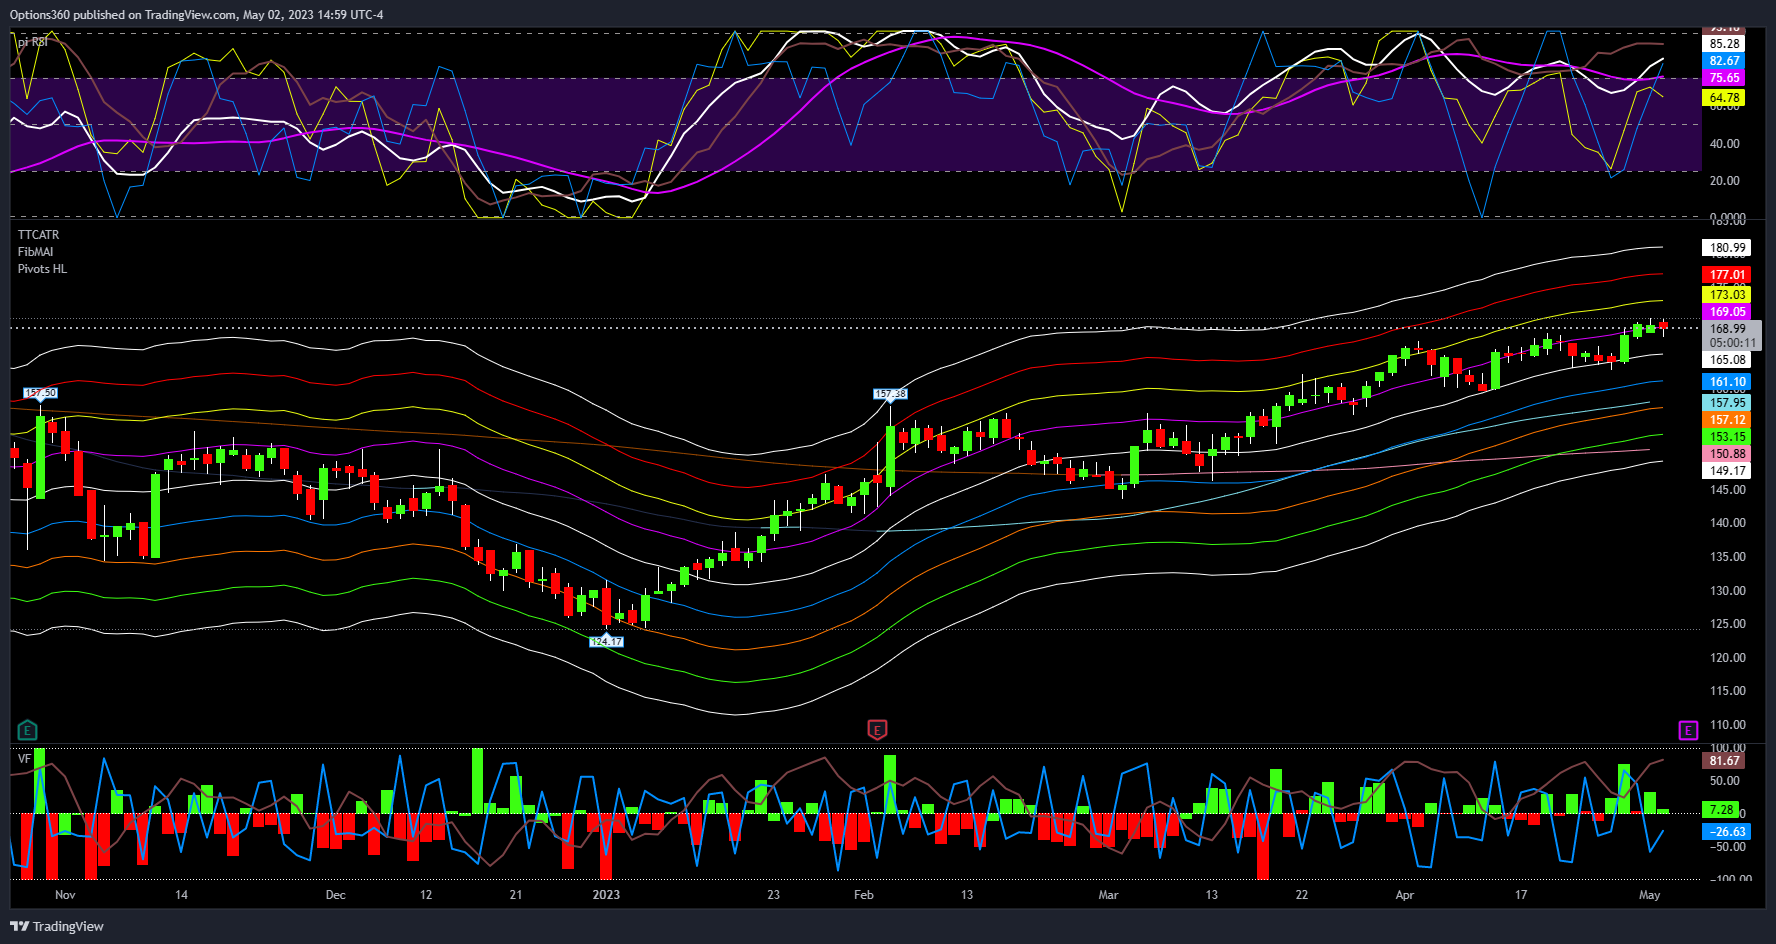Click the Feb date on time axis

click(864, 895)
